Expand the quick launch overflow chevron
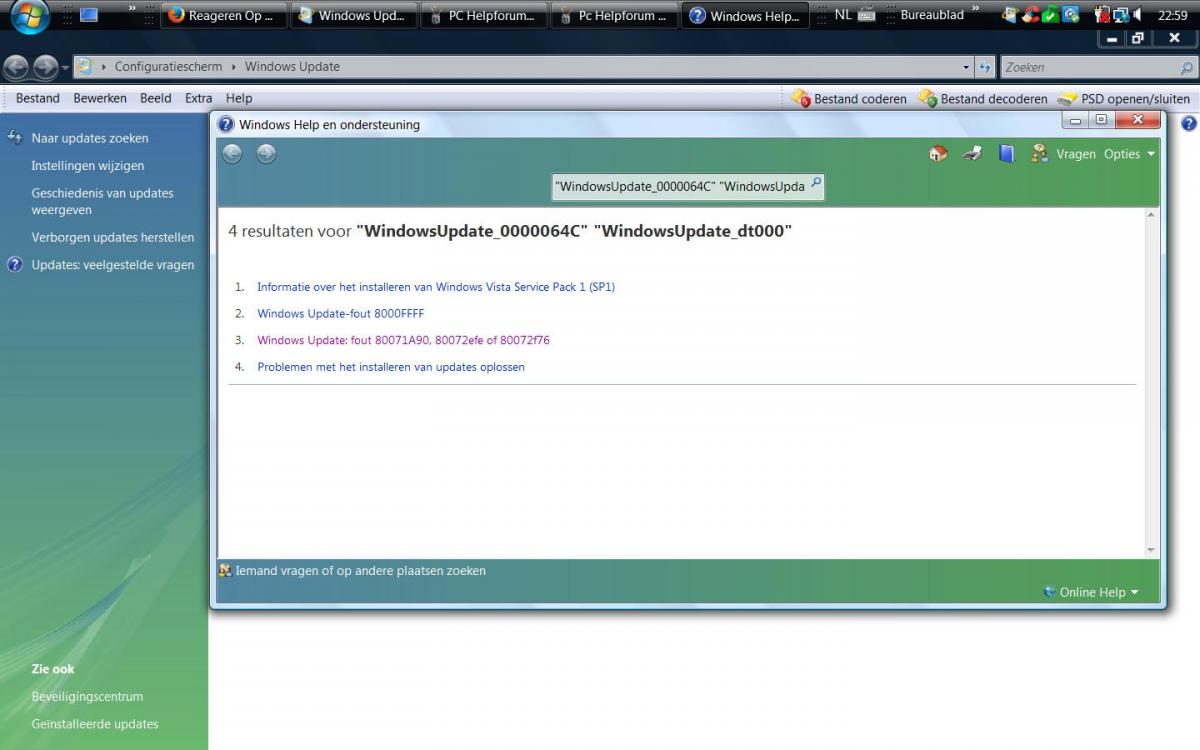This screenshot has width=1200, height=750. coord(132,11)
